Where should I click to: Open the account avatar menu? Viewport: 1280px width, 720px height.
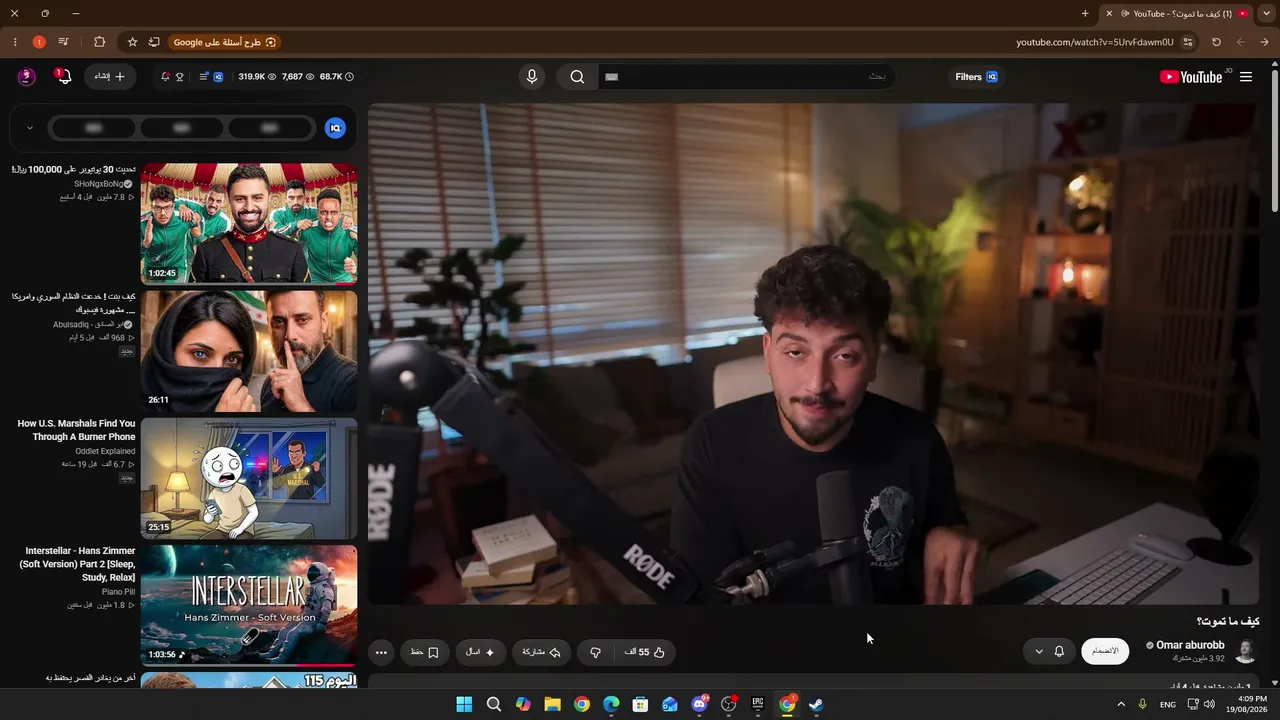pyautogui.click(x=27, y=77)
